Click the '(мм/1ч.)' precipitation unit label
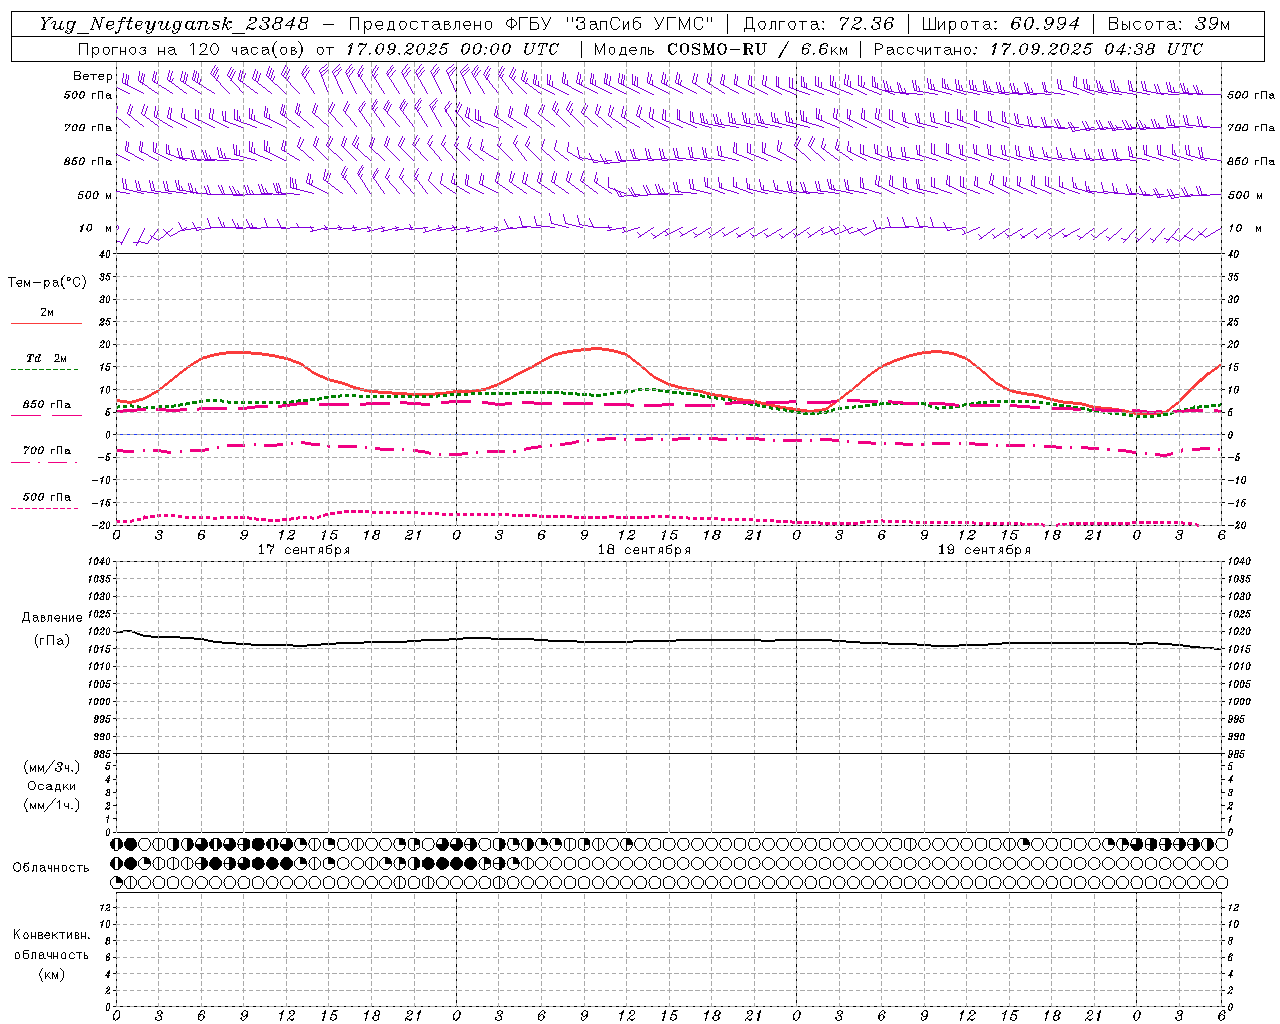The image size is (1280, 1024). pos(52,805)
